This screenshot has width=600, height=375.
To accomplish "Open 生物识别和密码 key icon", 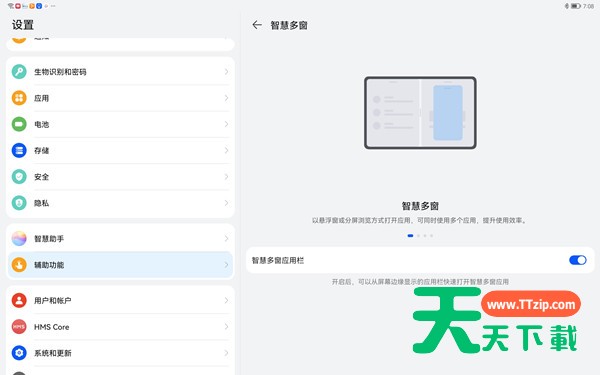I will point(19,72).
